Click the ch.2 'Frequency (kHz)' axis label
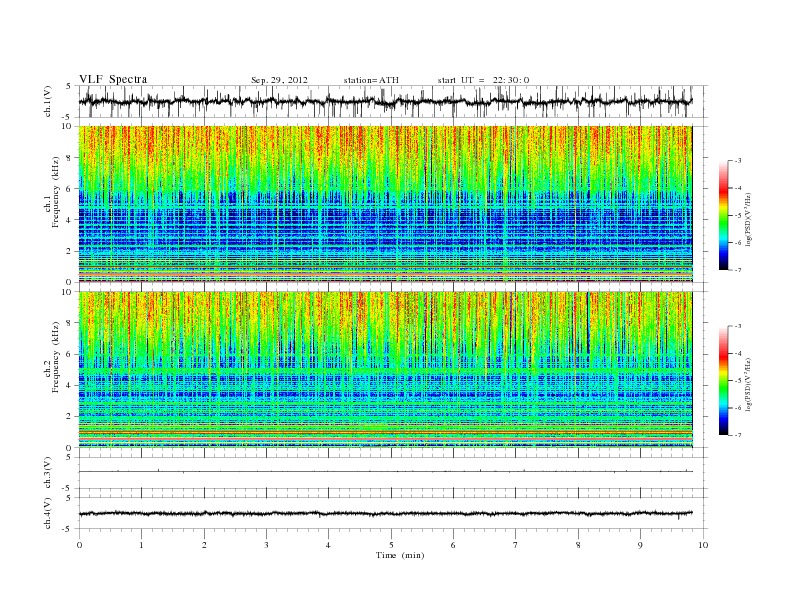This screenshot has height=612, width=792. click(x=56, y=357)
